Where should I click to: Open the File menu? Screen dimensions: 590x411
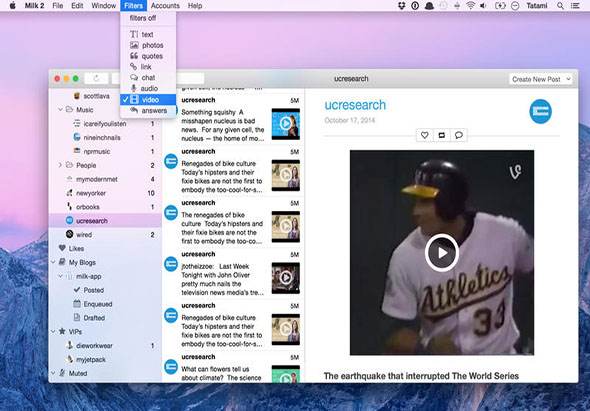click(x=58, y=6)
